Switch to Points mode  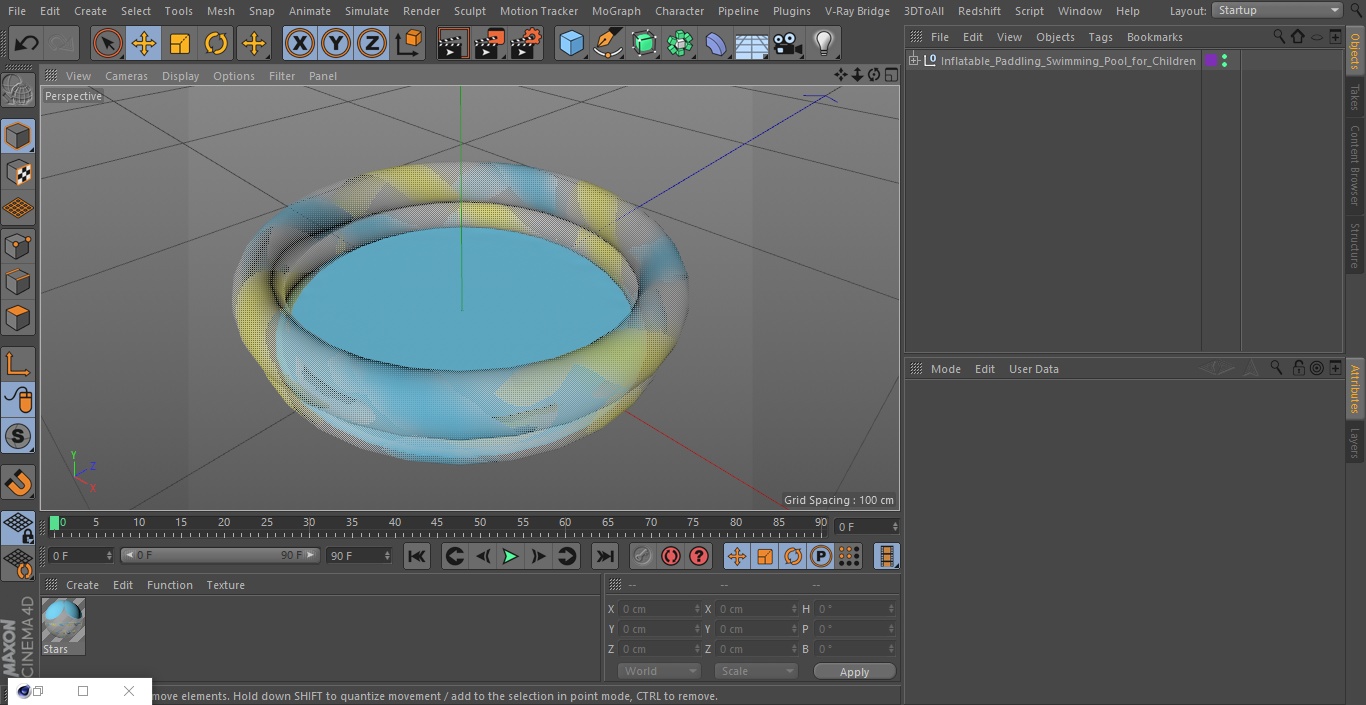point(18,245)
